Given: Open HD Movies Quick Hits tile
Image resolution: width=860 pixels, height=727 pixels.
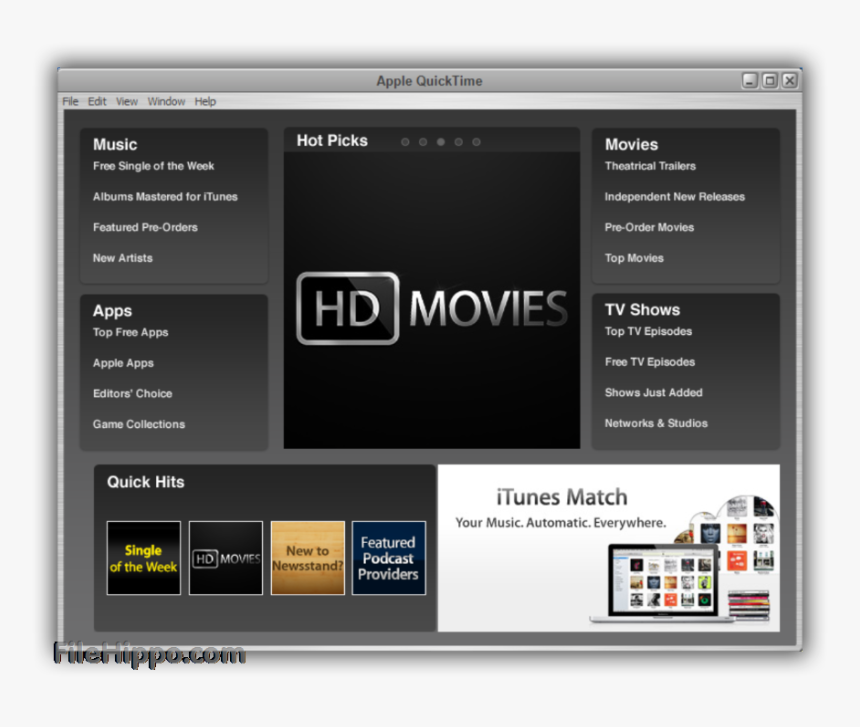Looking at the screenshot, I should (226, 558).
